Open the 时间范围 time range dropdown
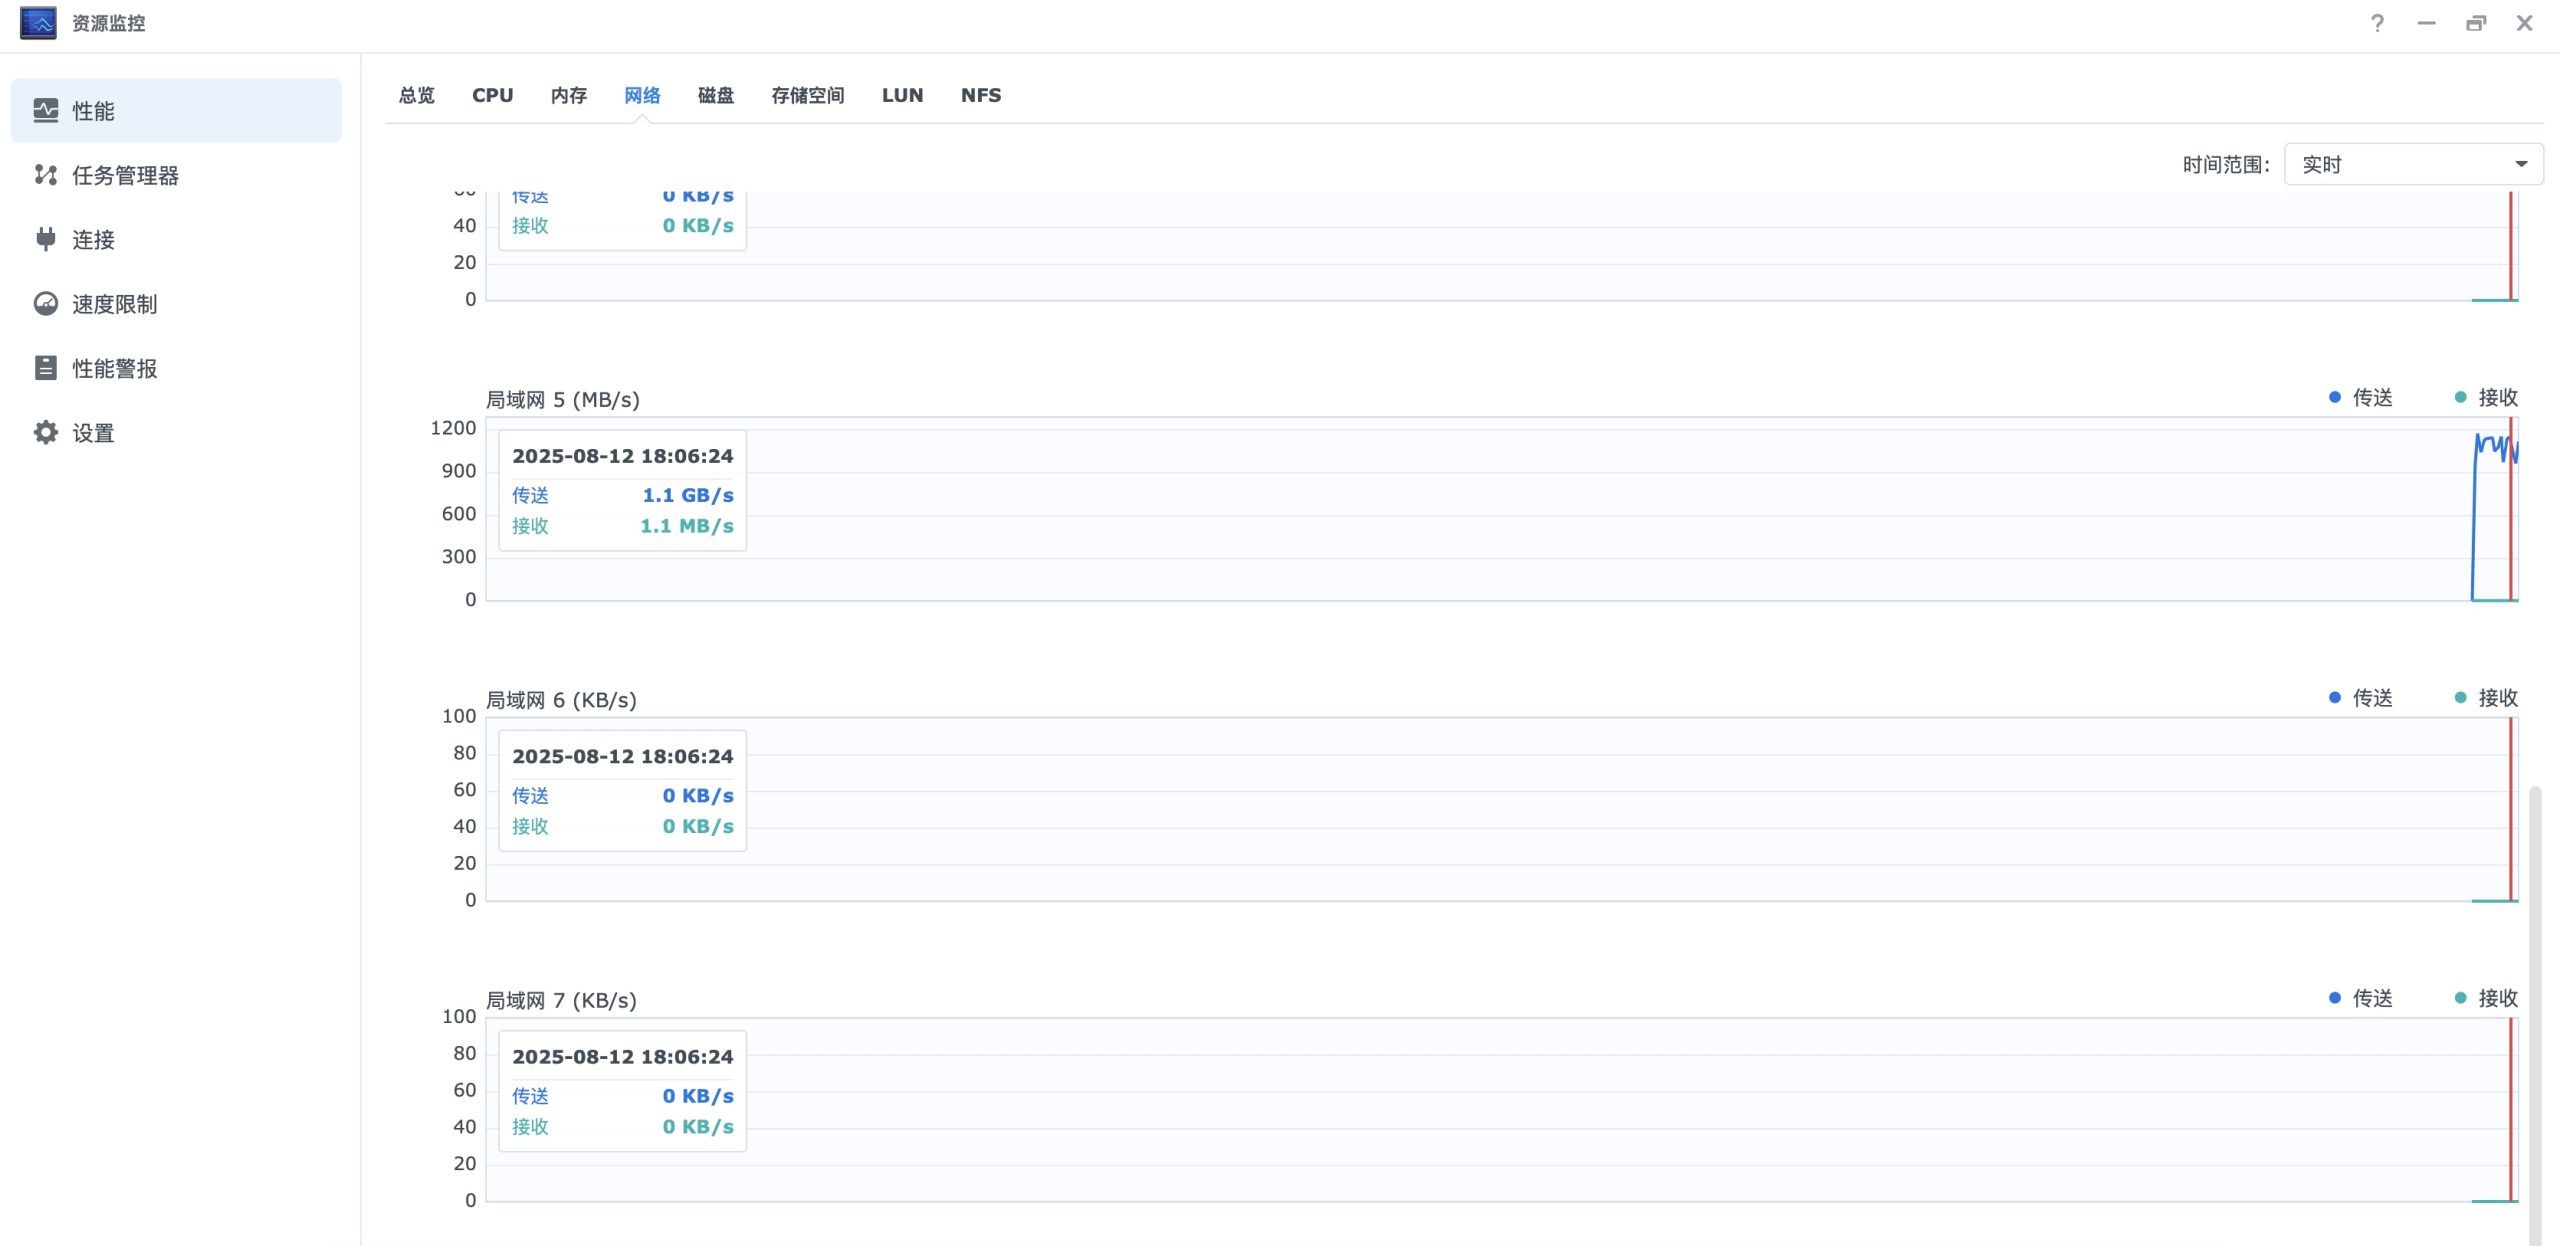The height and width of the screenshot is (1246, 2560). click(2412, 164)
